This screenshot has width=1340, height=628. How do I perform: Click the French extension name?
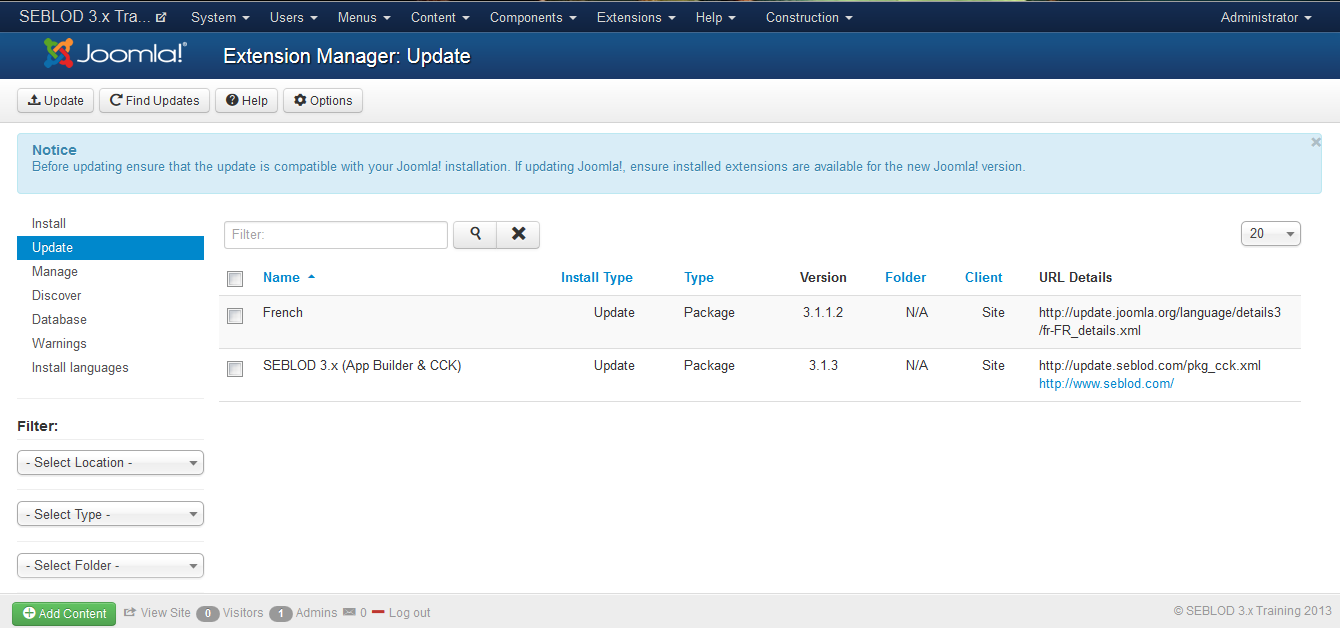(283, 312)
